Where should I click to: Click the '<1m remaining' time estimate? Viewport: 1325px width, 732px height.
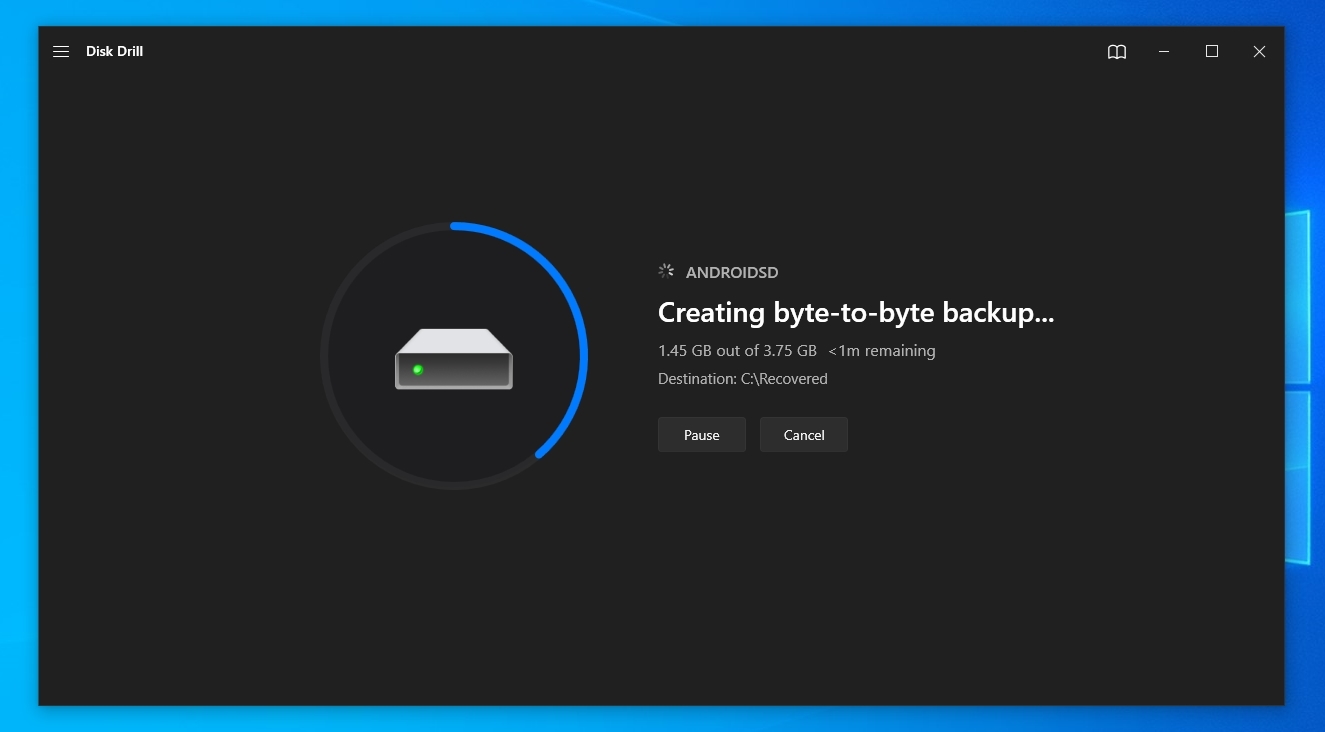pyautogui.click(x=882, y=351)
